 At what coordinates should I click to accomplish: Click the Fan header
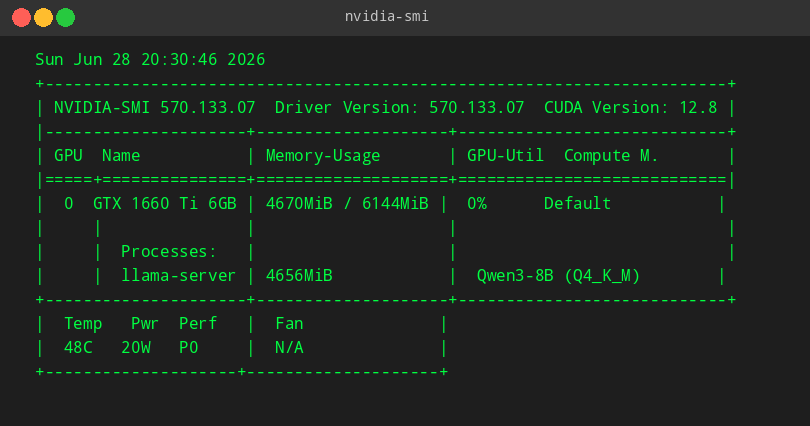(289, 324)
